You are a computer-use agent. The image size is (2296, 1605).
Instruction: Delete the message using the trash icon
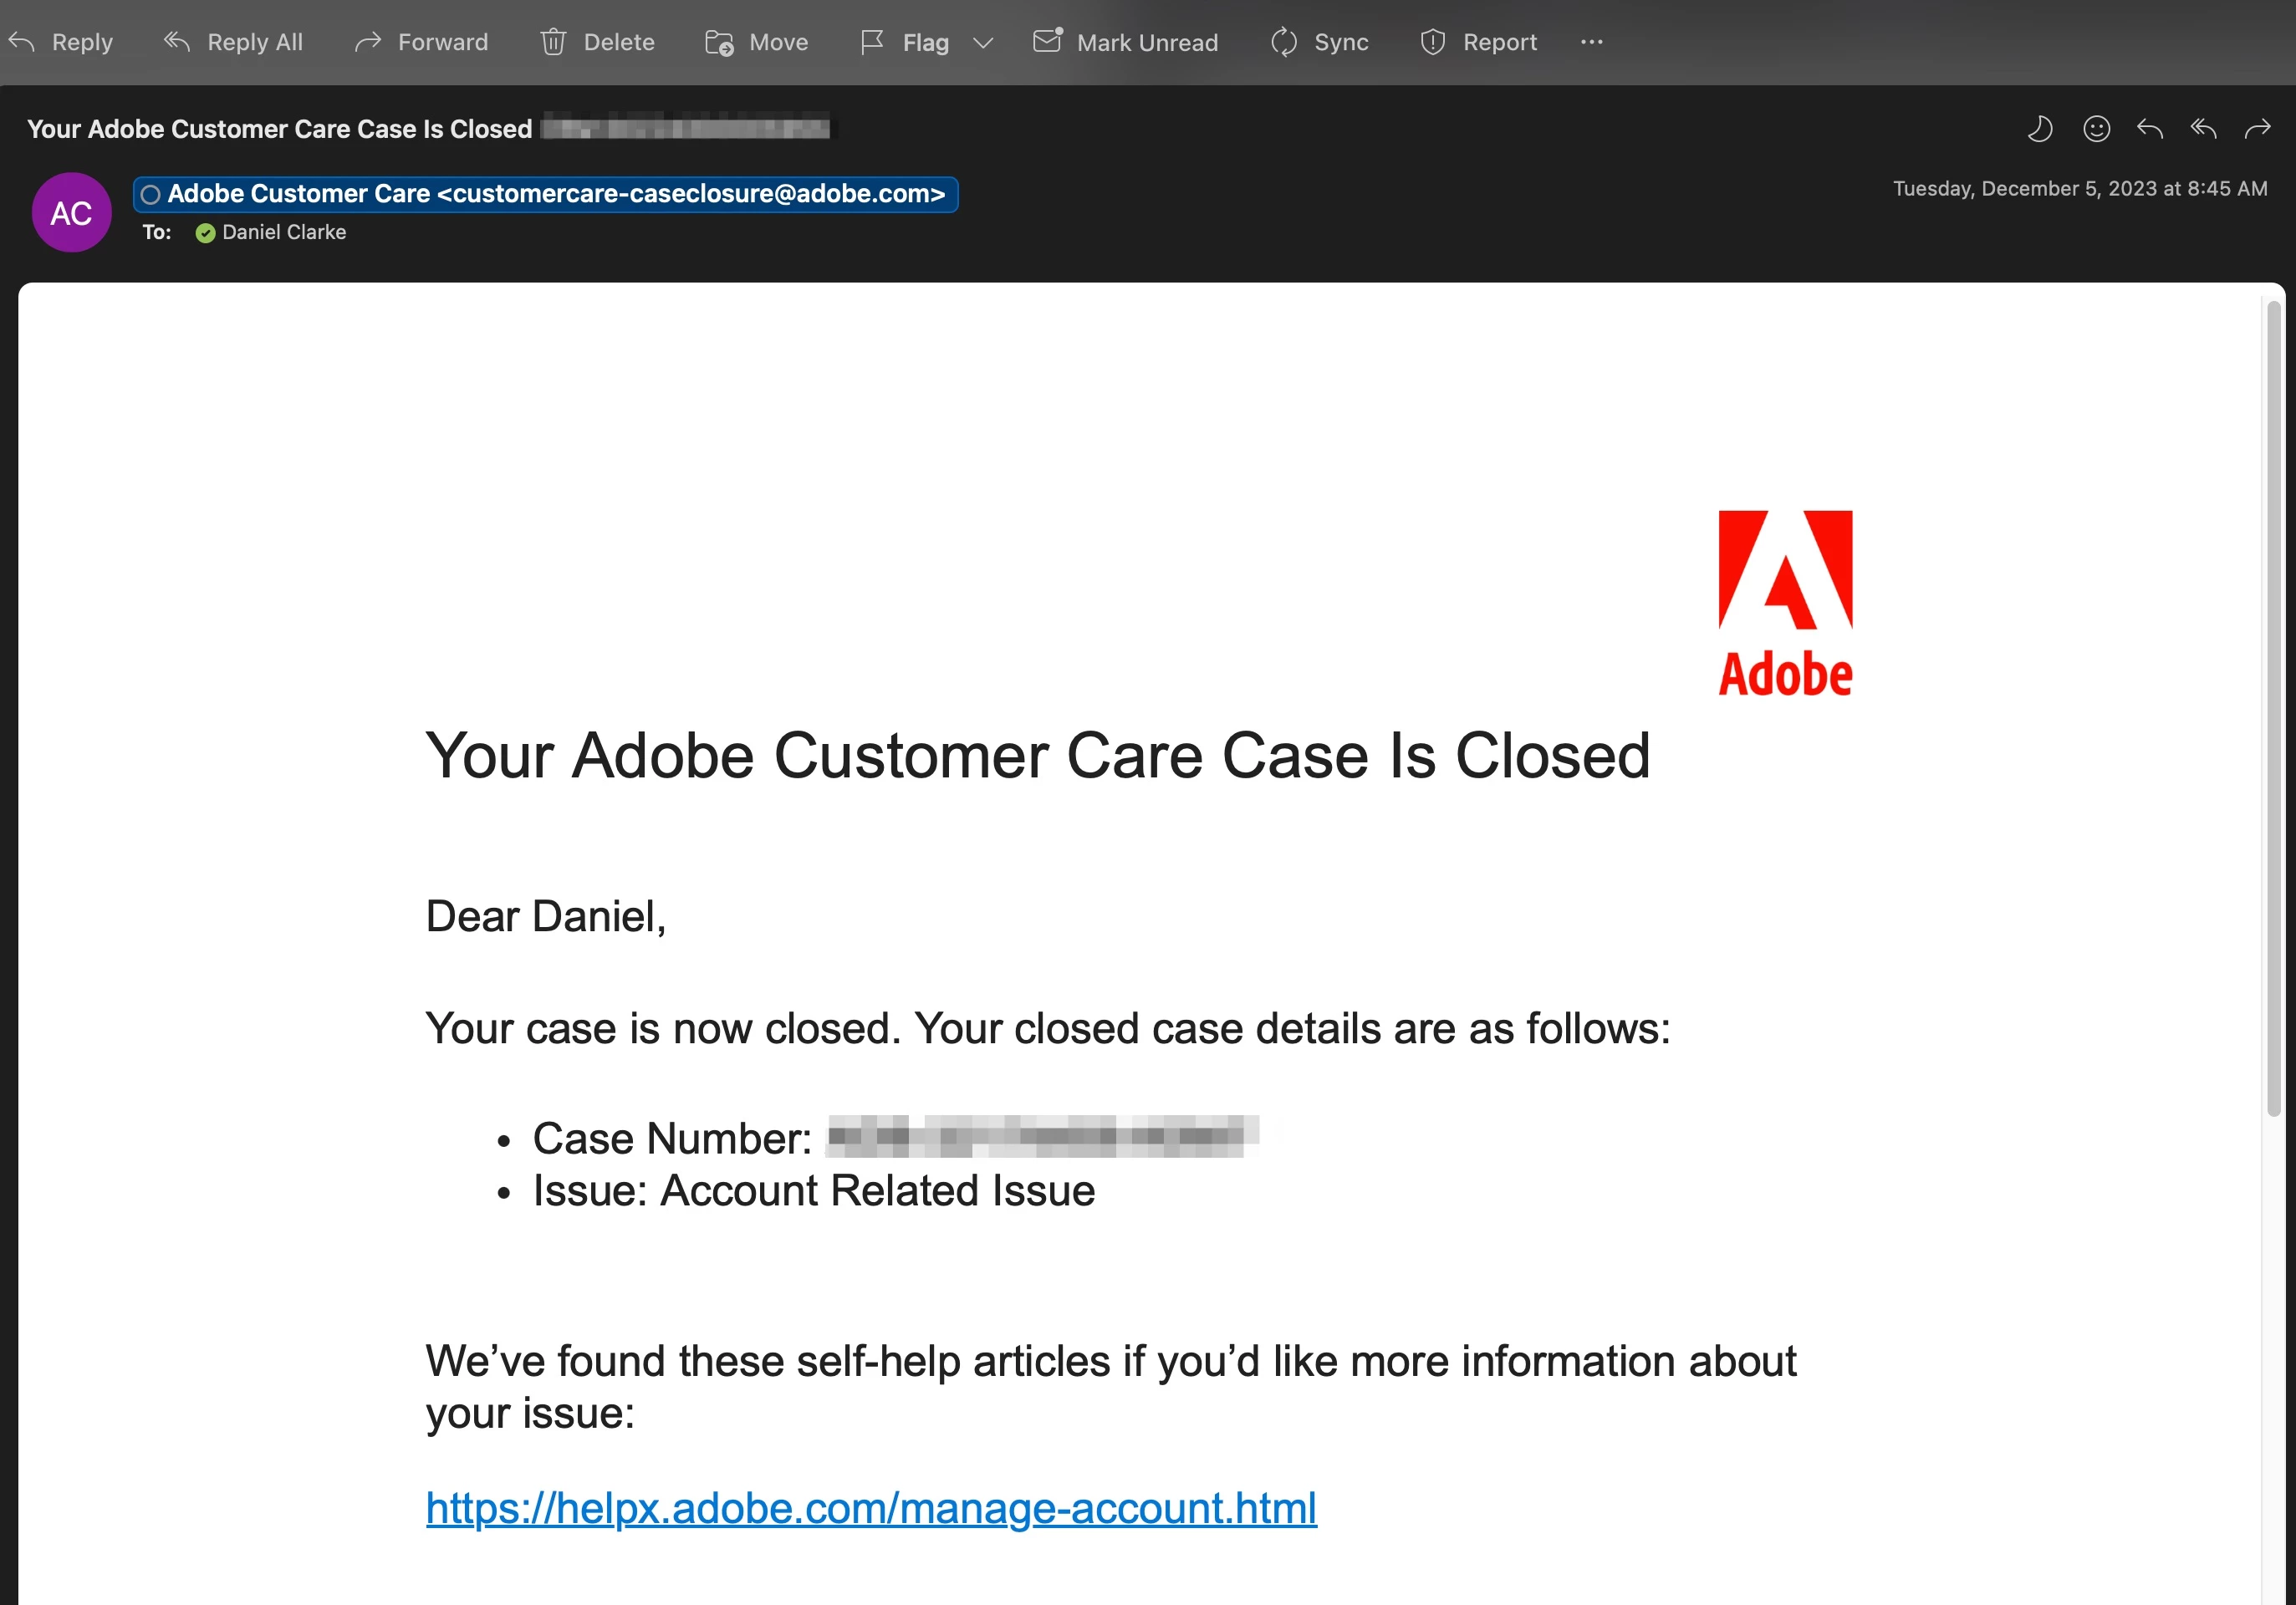(x=597, y=42)
